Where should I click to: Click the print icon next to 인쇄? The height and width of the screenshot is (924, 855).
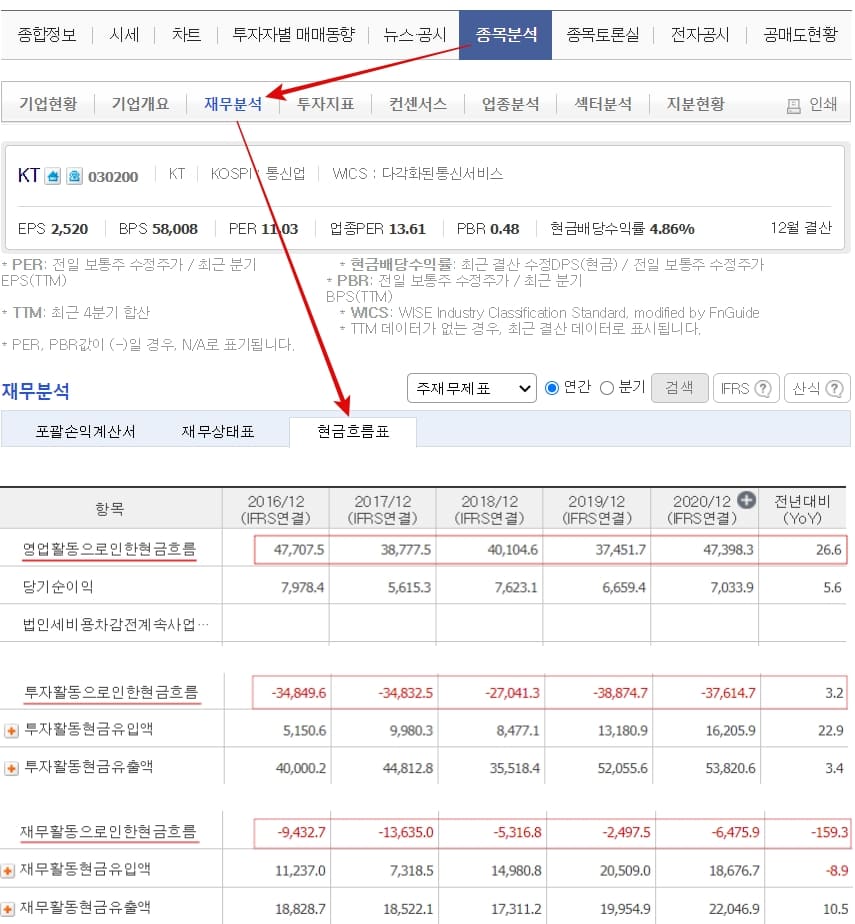point(794,106)
